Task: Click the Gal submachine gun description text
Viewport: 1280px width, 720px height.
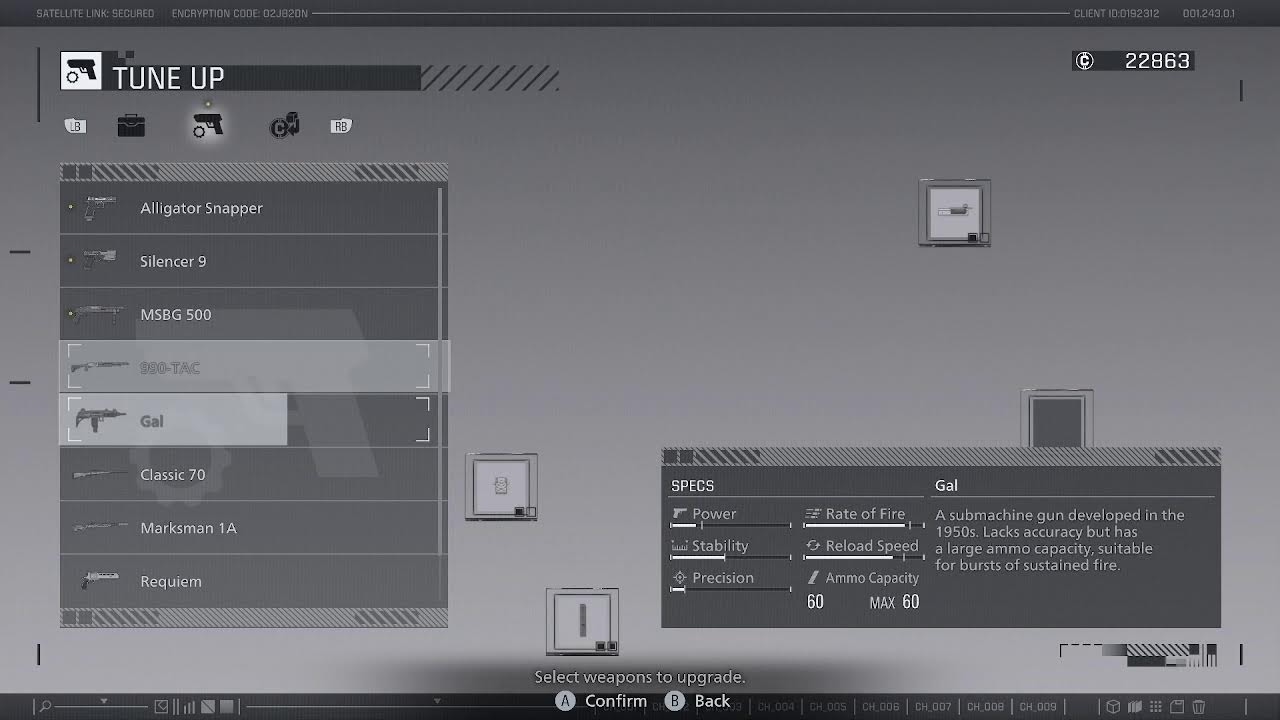Action: 1060,540
